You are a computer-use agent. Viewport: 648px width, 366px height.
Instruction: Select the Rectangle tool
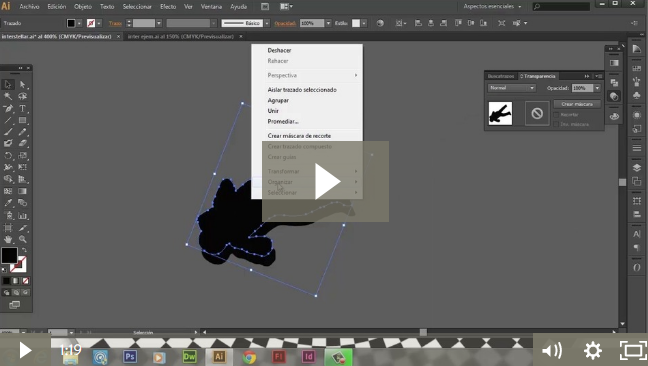pos(23,120)
